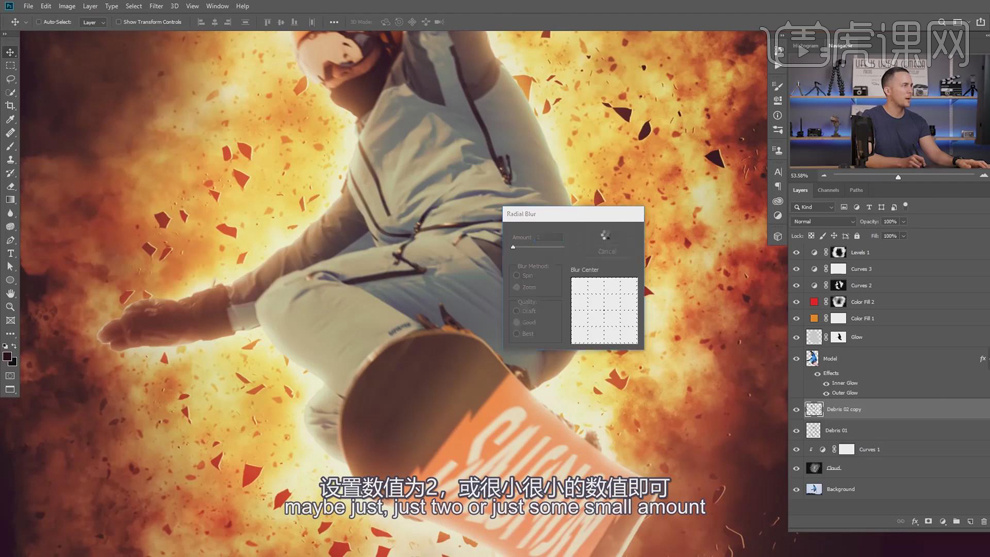Select Spin blur method radio
Image resolution: width=990 pixels, height=557 pixels.
coord(516,275)
